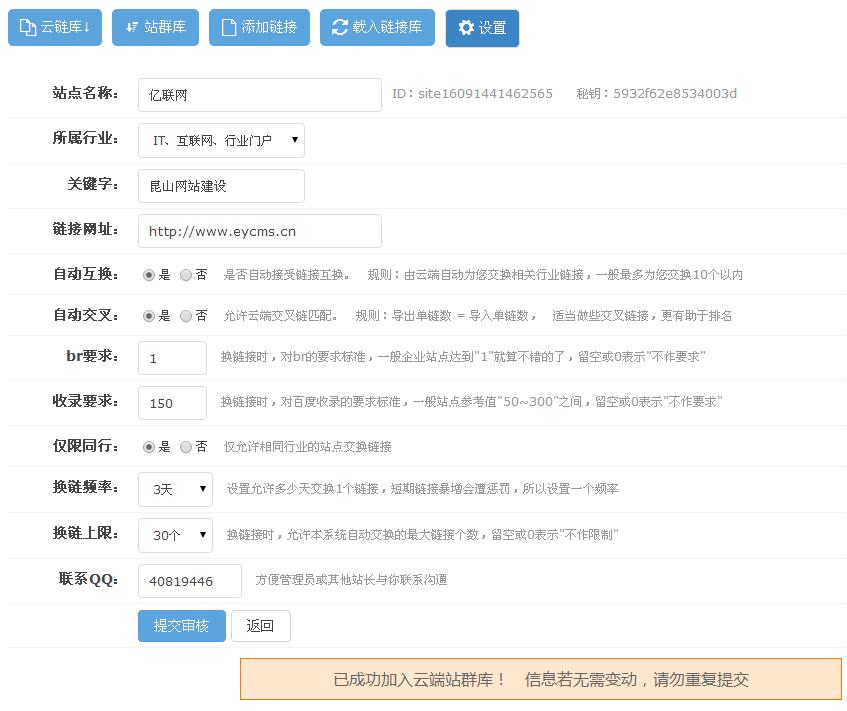Open 站群库 via its sort icon

(x=132, y=28)
